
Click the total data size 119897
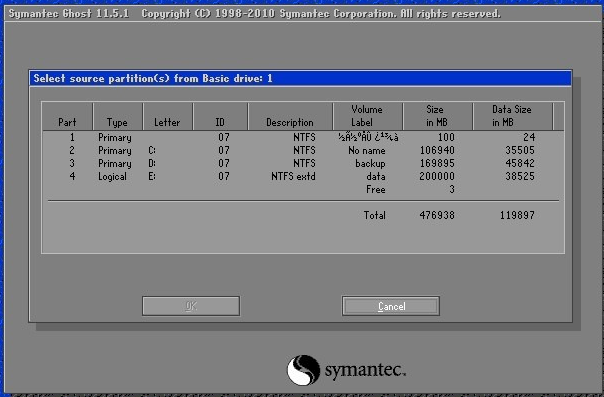coord(517,215)
